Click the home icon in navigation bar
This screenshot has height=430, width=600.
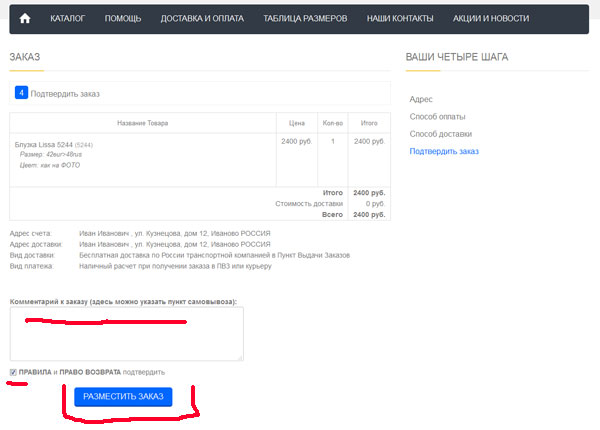(x=25, y=18)
